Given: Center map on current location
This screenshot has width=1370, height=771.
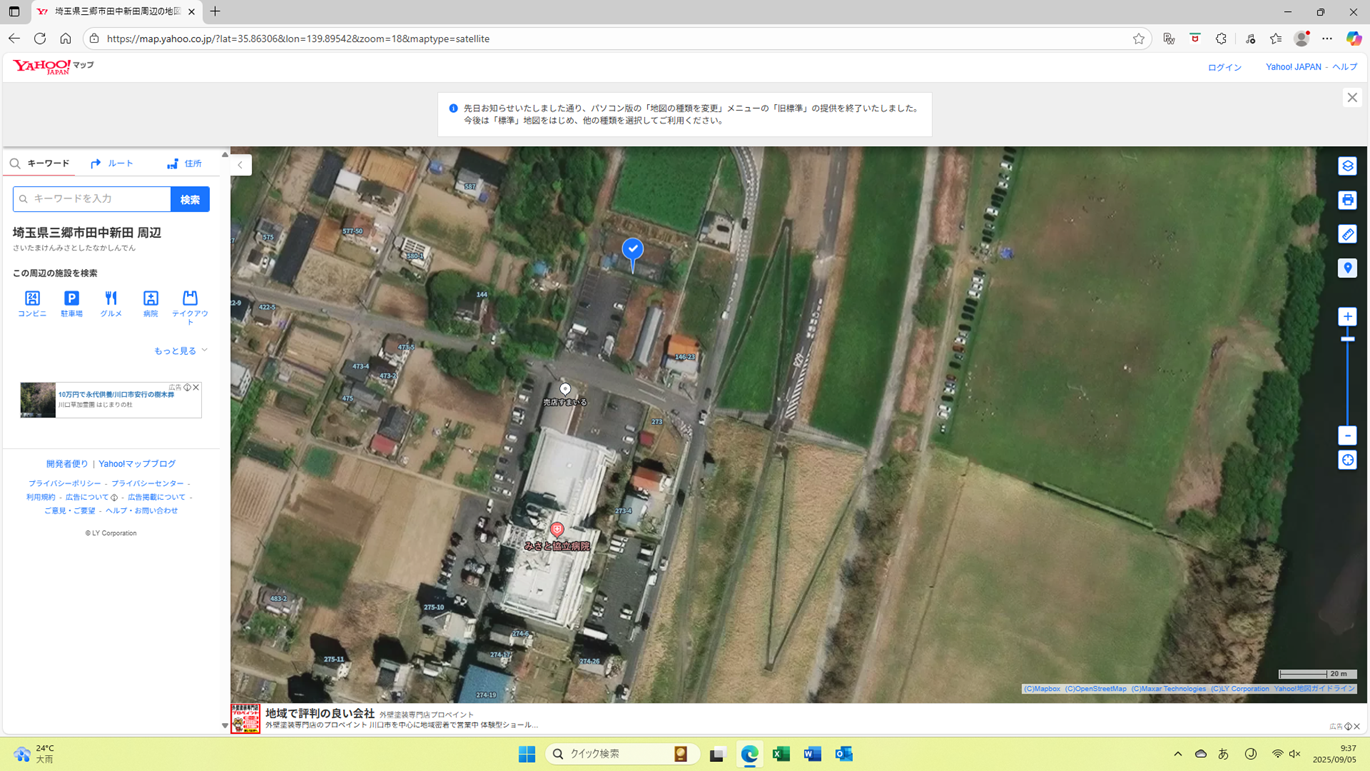Looking at the screenshot, I should click(x=1347, y=460).
